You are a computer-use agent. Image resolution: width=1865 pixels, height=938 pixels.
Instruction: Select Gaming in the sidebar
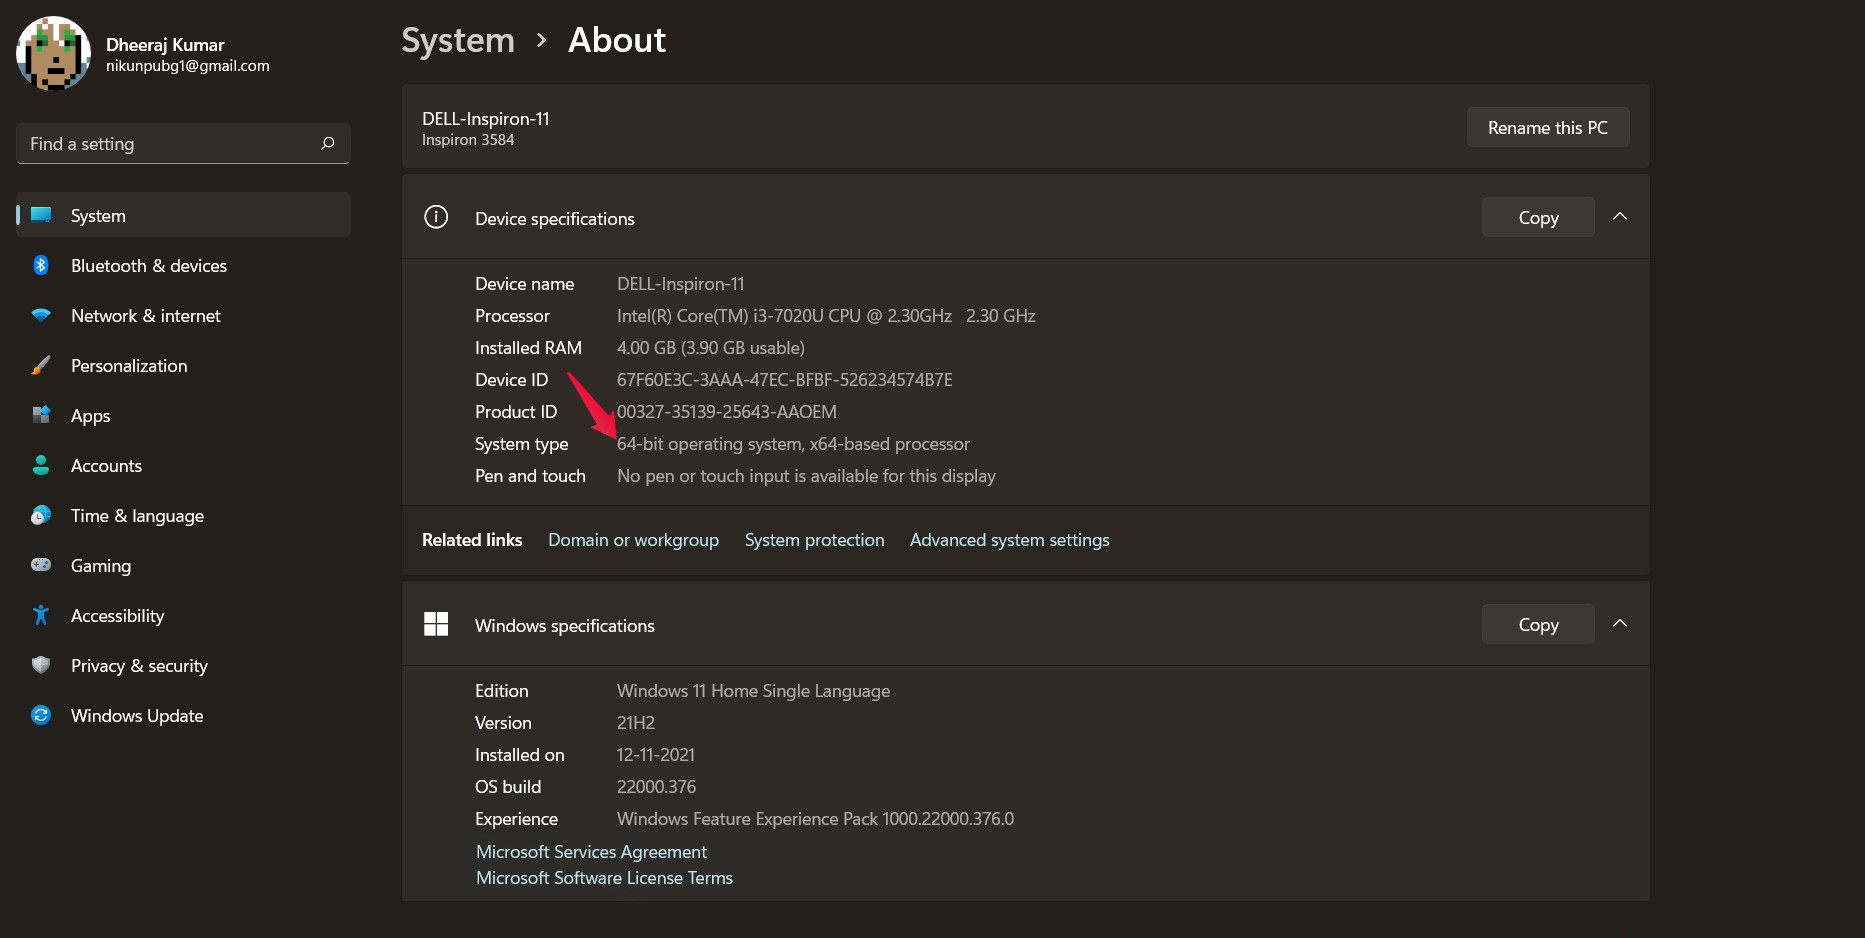(183, 565)
